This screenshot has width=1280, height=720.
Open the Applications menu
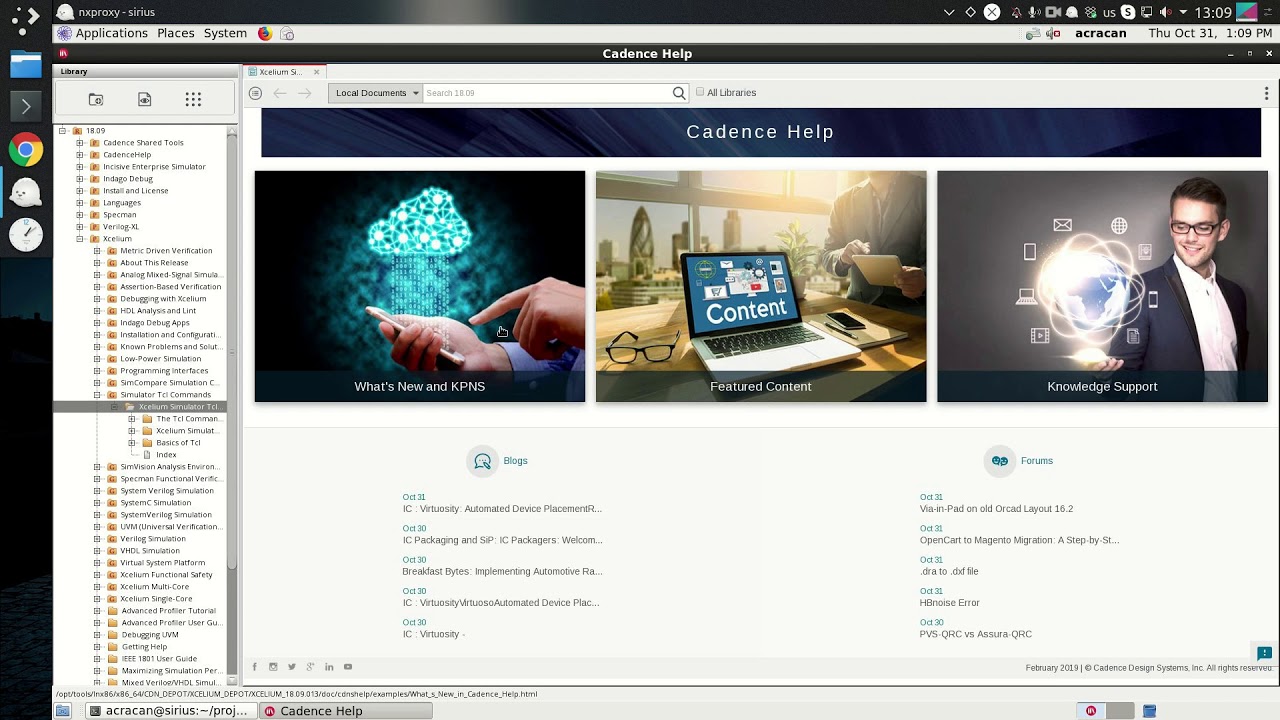coord(111,33)
